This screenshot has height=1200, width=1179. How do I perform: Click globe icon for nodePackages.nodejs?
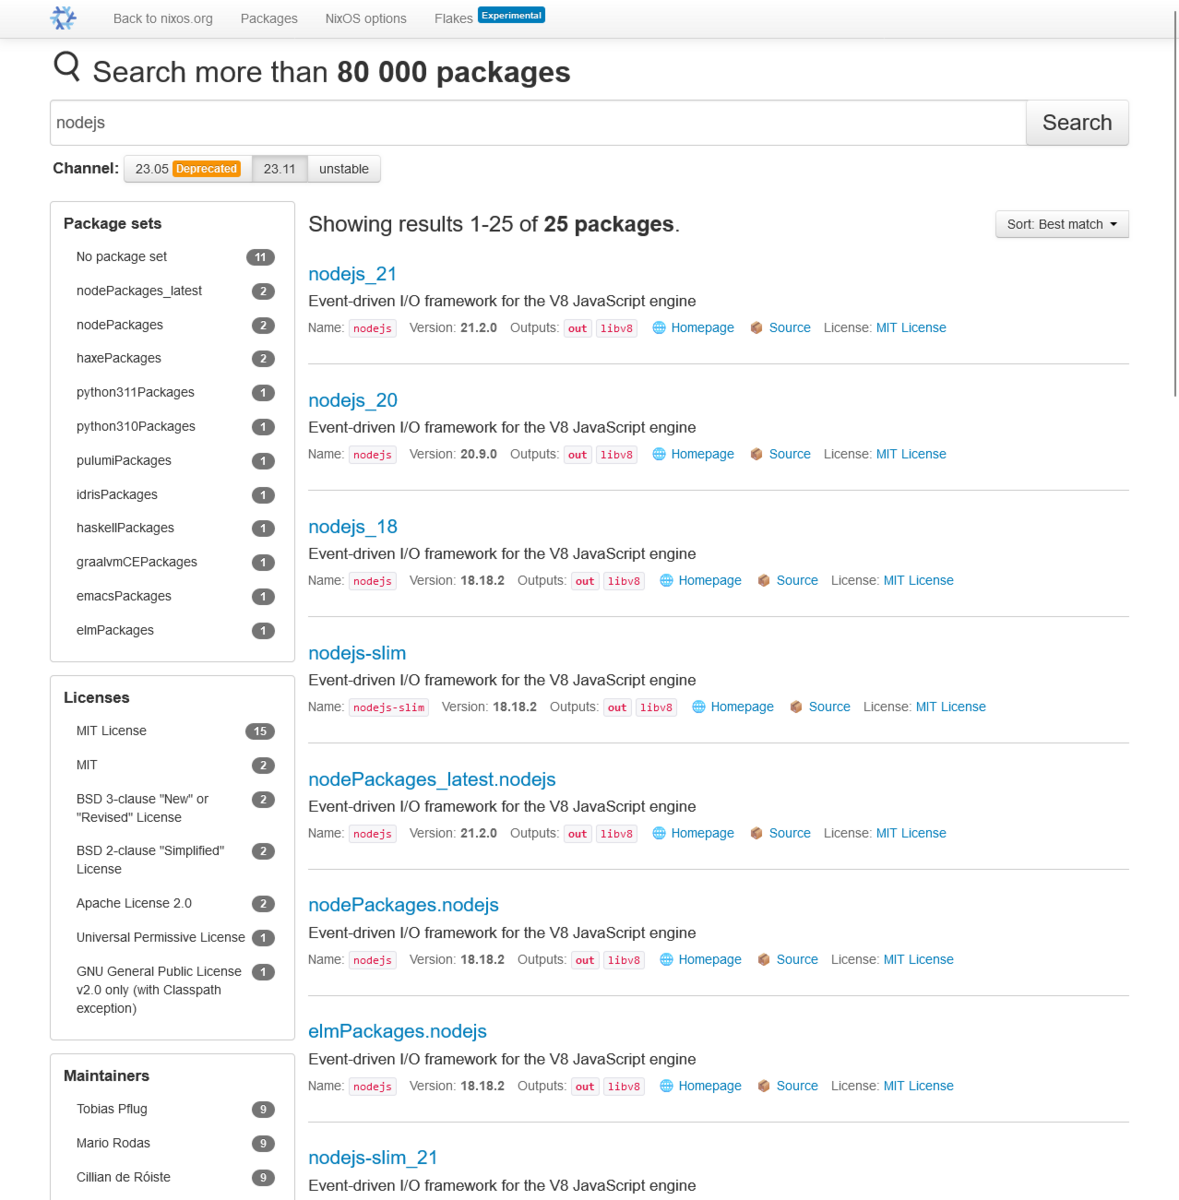[x=666, y=959]
